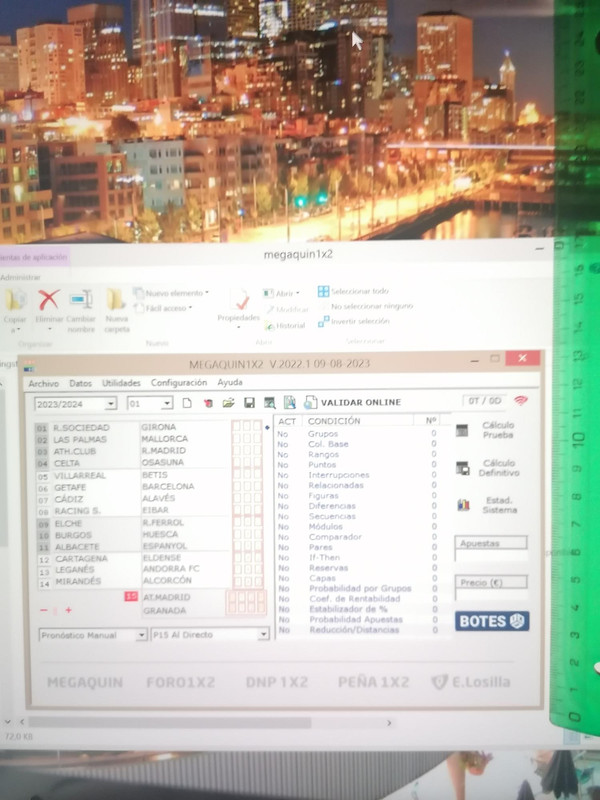Click Invertir selección in Explorer ribbon
Image resolution: width=600 pixels, height=800 pixels.
354,321
